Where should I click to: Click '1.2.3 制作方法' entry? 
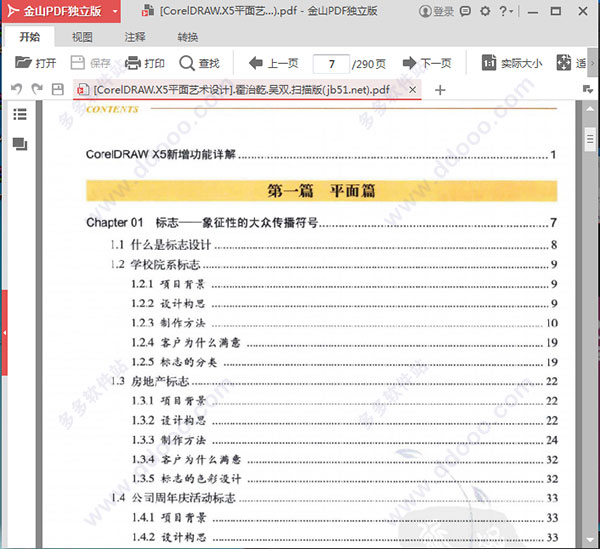pos(344,323)
